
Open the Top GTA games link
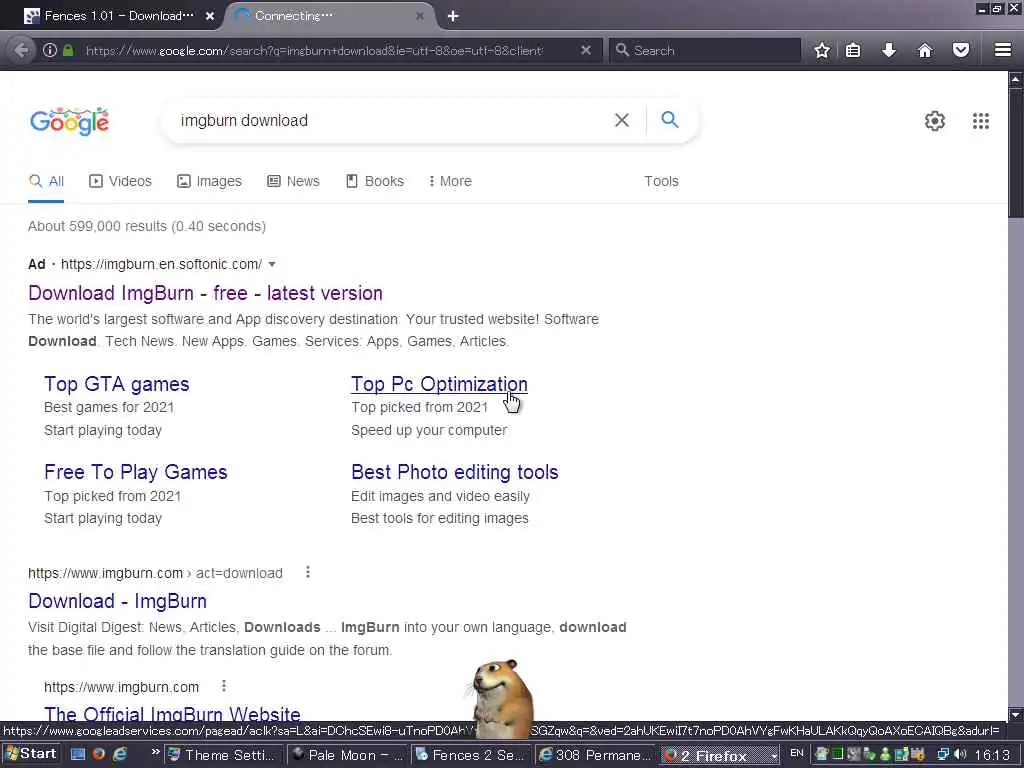click(x=116, y=384)
